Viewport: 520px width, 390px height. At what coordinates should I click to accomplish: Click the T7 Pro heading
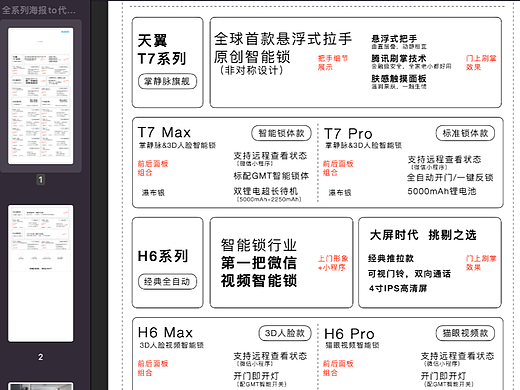tap(348, 134)
